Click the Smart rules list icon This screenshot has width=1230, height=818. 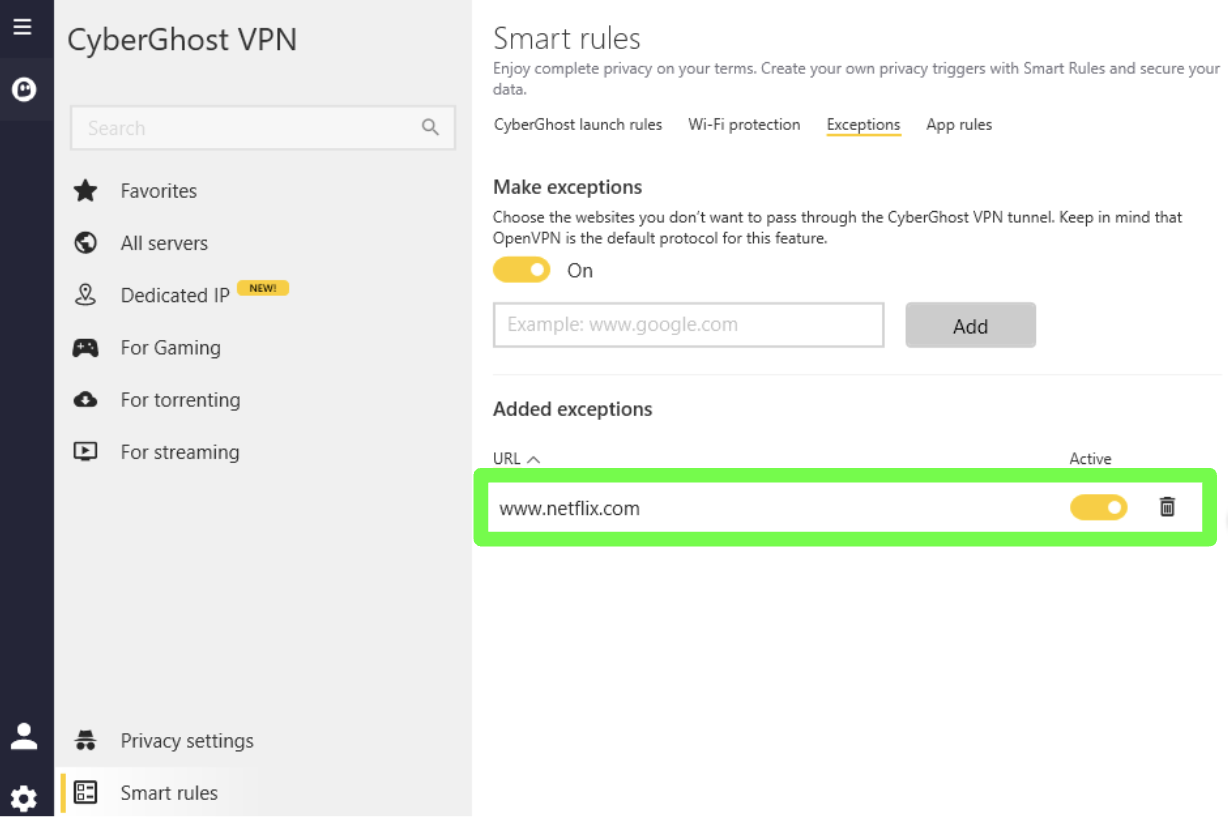(86, 793)
